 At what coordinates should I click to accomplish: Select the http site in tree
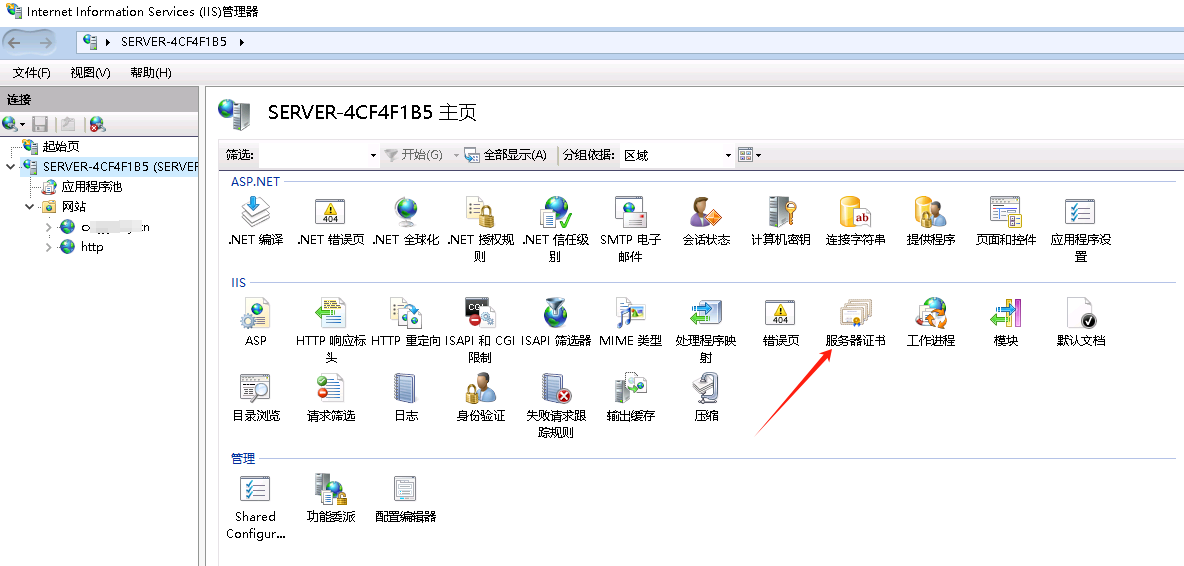coord(92,247)
